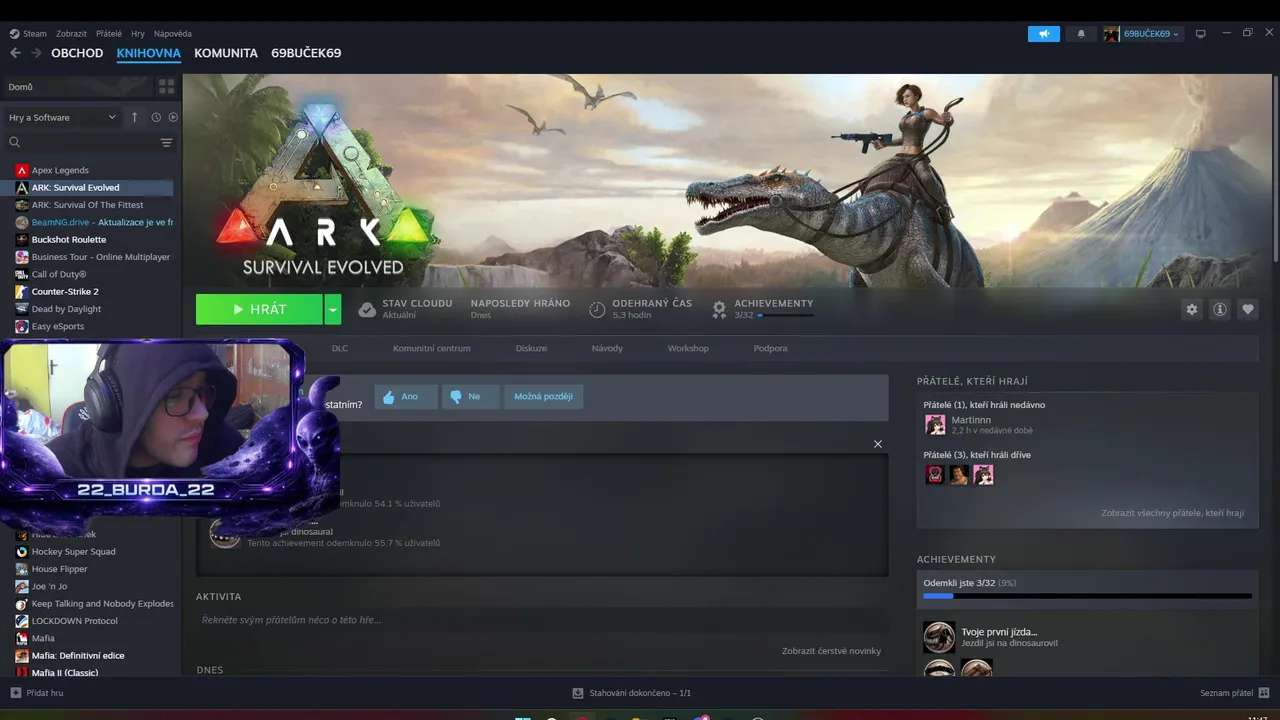This screenshot has height=720, width=1280.
Task: Select Apex Legends in the library list
Action: (x=60, y=170)
